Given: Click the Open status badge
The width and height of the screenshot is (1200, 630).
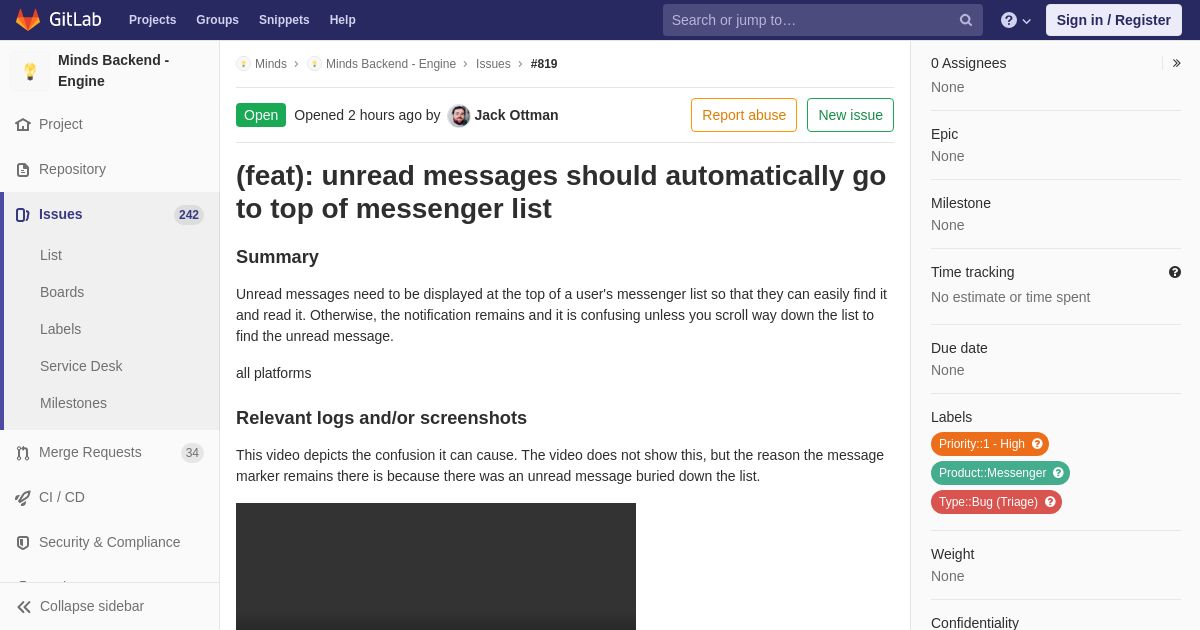Looking at the screenshot, I should click(x=261, y=115).
